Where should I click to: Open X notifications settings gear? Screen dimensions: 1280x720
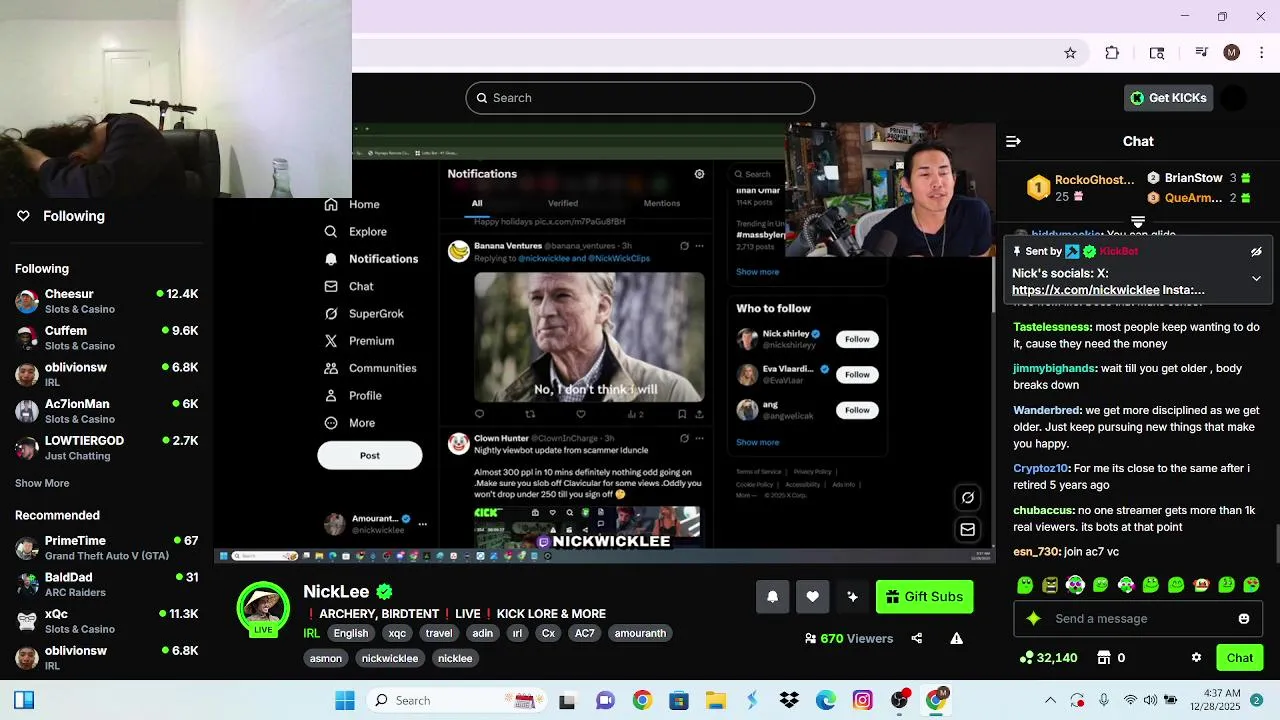pyautogui.click(x=699, y=174)
